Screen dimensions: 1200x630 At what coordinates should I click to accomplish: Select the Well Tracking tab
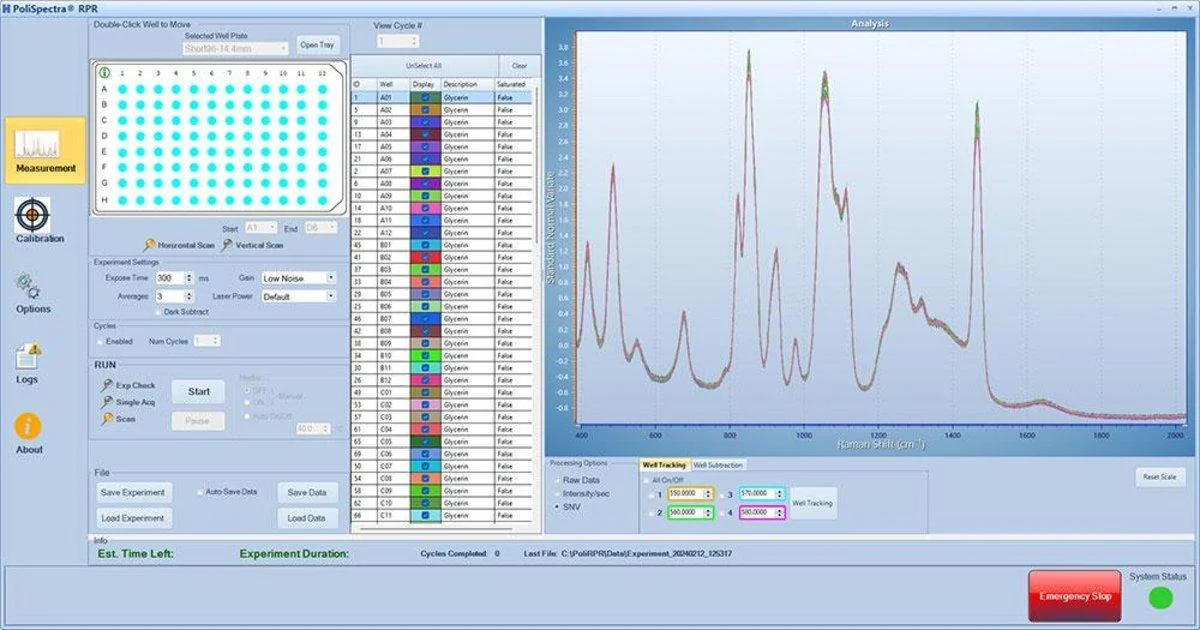664,465
